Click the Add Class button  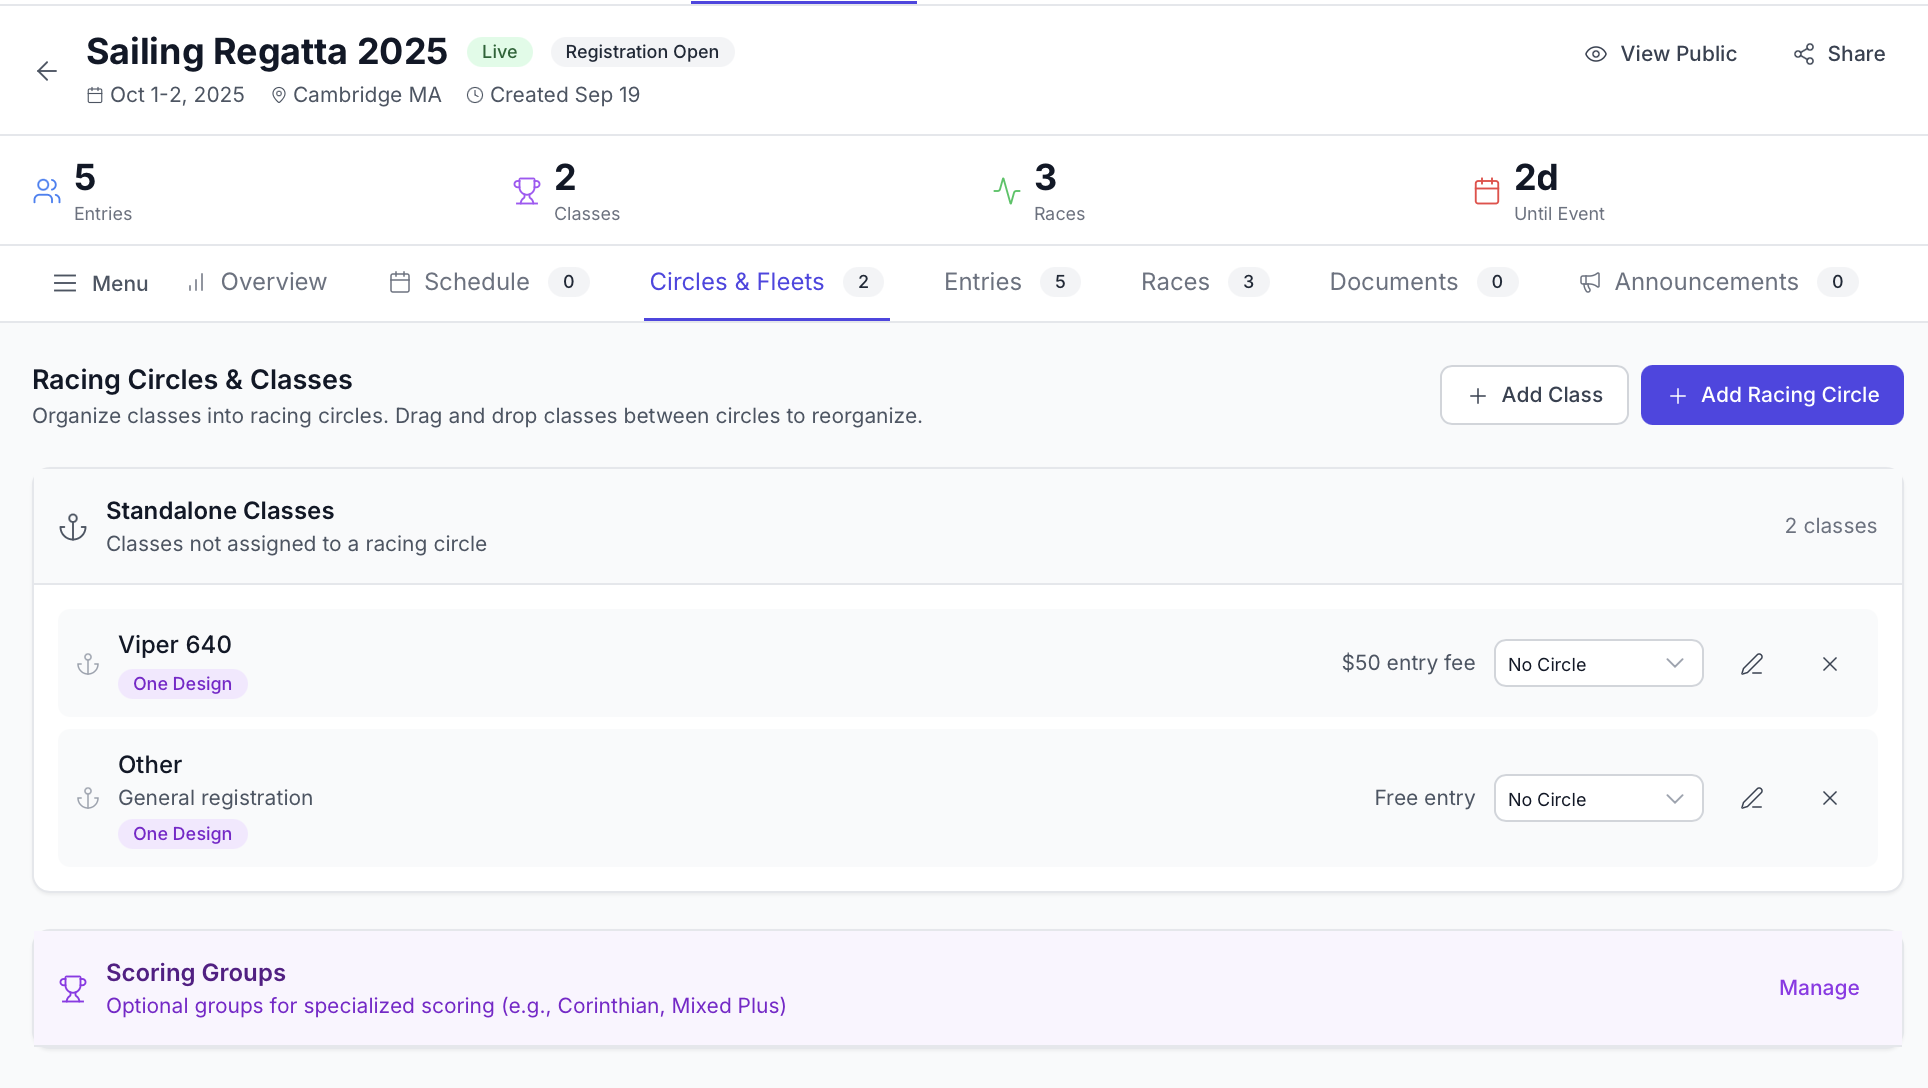1533,395
